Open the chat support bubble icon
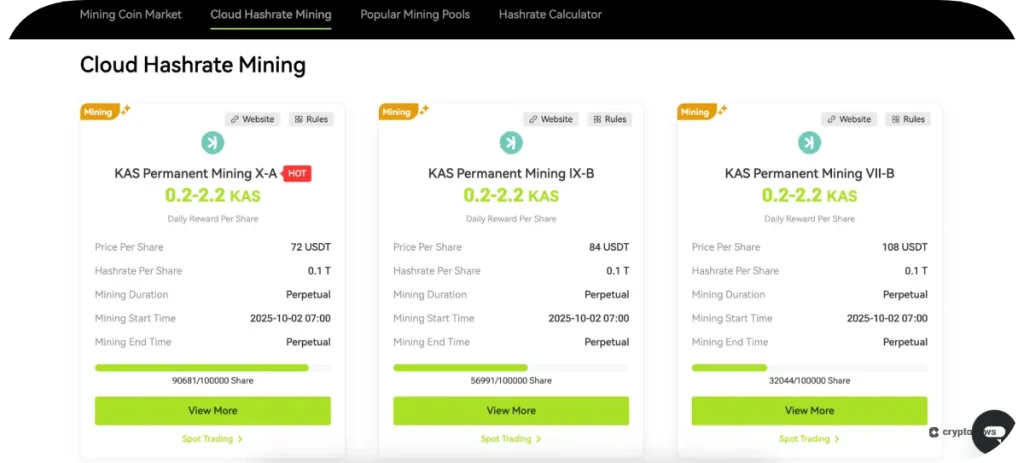1024x463 pixels. pyautogui.click(x=994, y=432)
